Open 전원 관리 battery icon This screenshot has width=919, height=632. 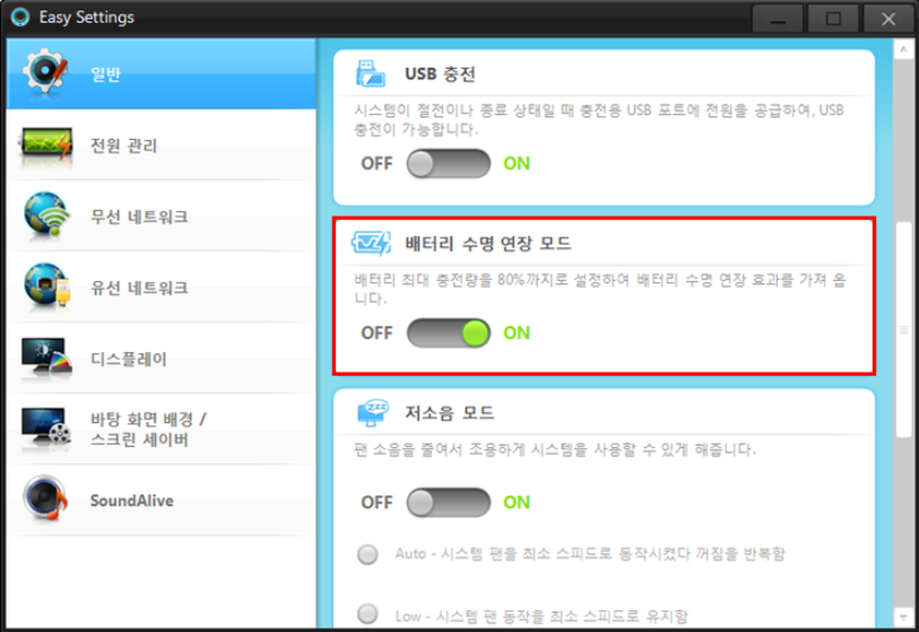[47, 145]
